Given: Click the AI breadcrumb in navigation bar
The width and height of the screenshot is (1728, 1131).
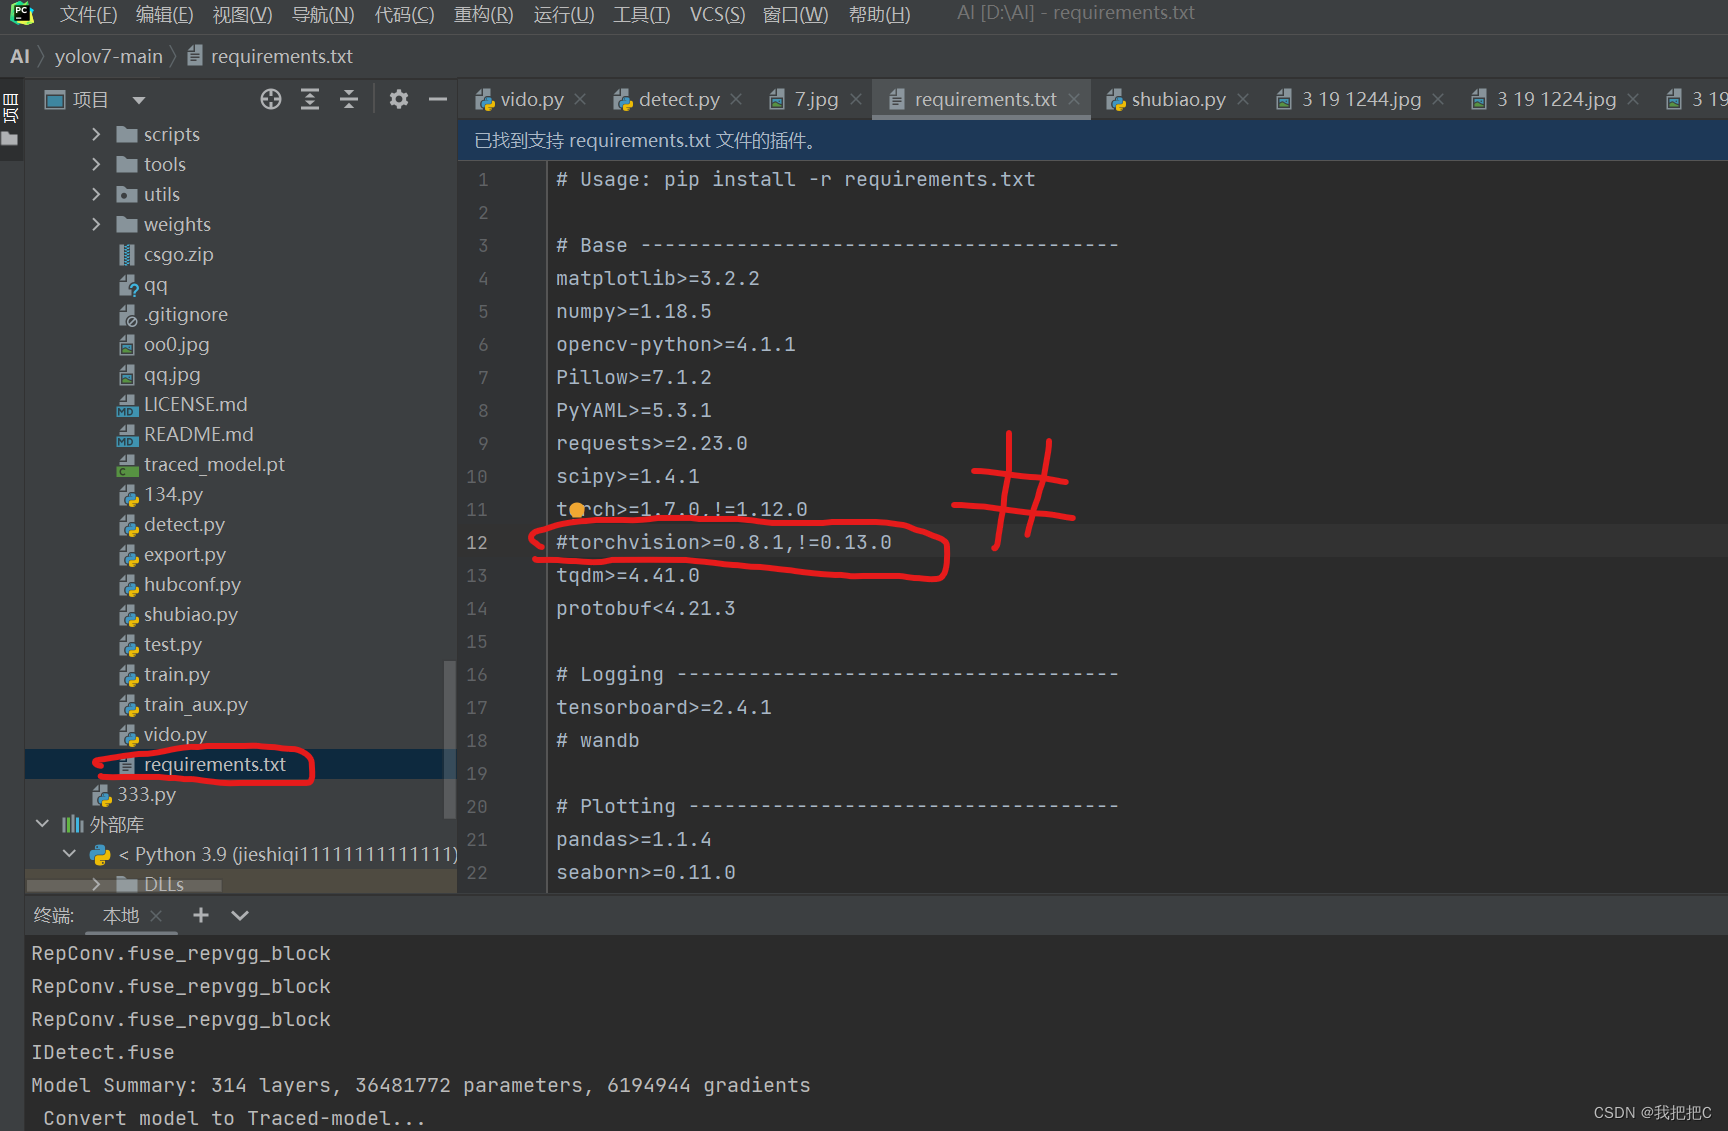Looking at the screenshot, I should (20, 56).
